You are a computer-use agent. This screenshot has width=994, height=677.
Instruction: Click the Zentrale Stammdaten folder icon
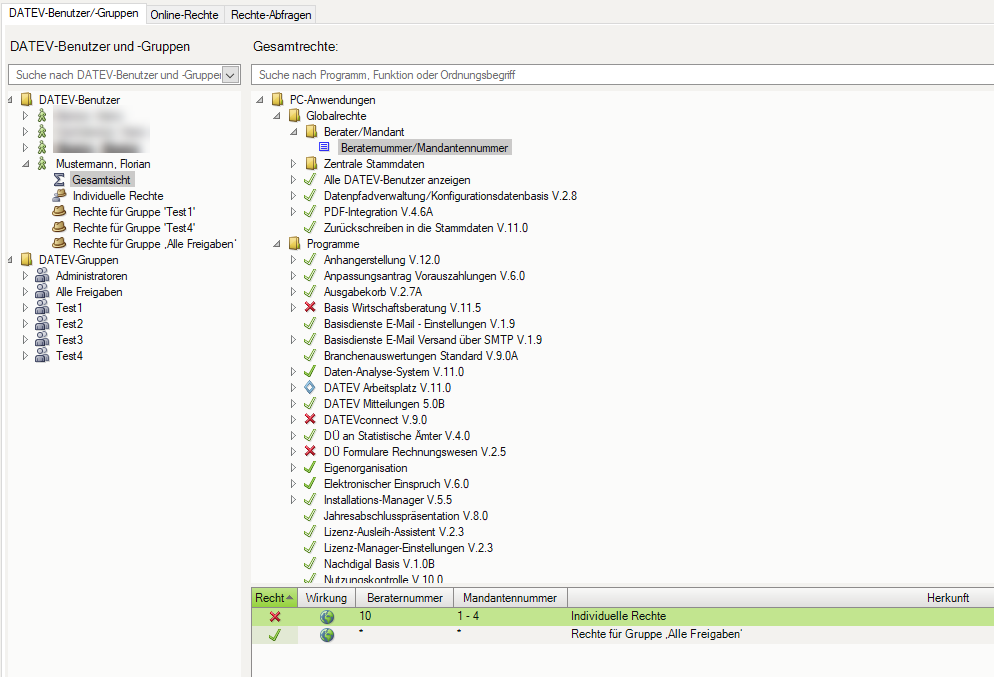[x=311, y=164]
